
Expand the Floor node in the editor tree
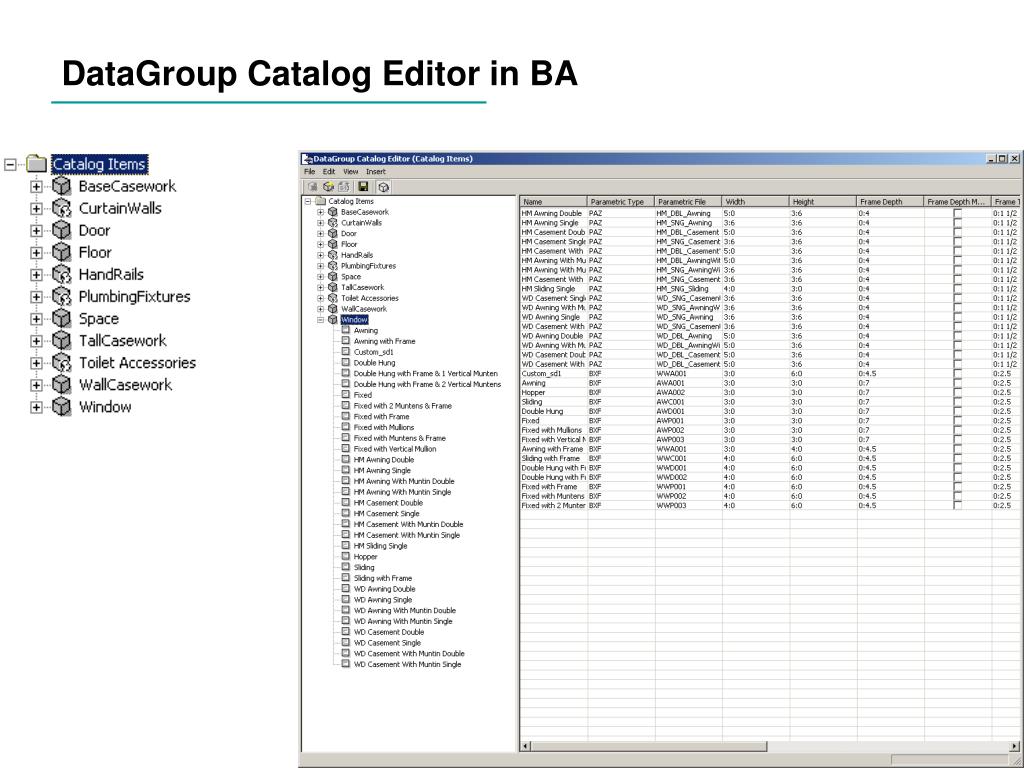pyautogui.click(x=321, y=244)
